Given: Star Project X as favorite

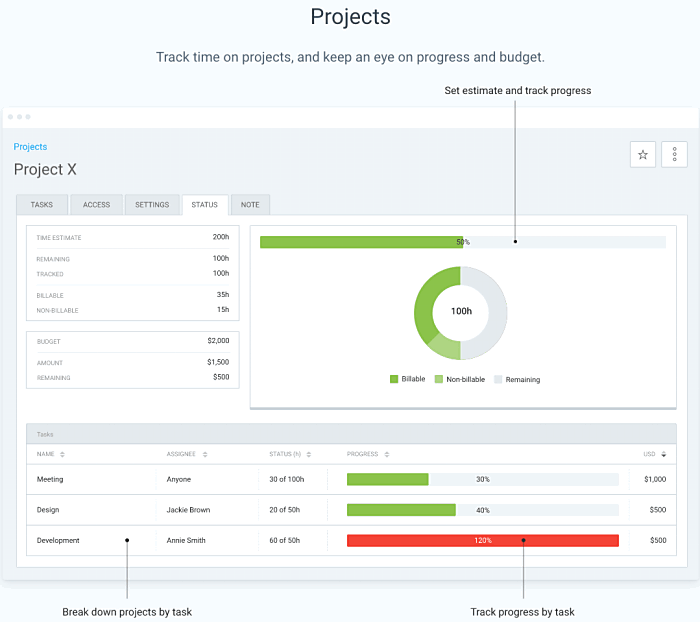Looking at the screenshot, I should 642,154.
